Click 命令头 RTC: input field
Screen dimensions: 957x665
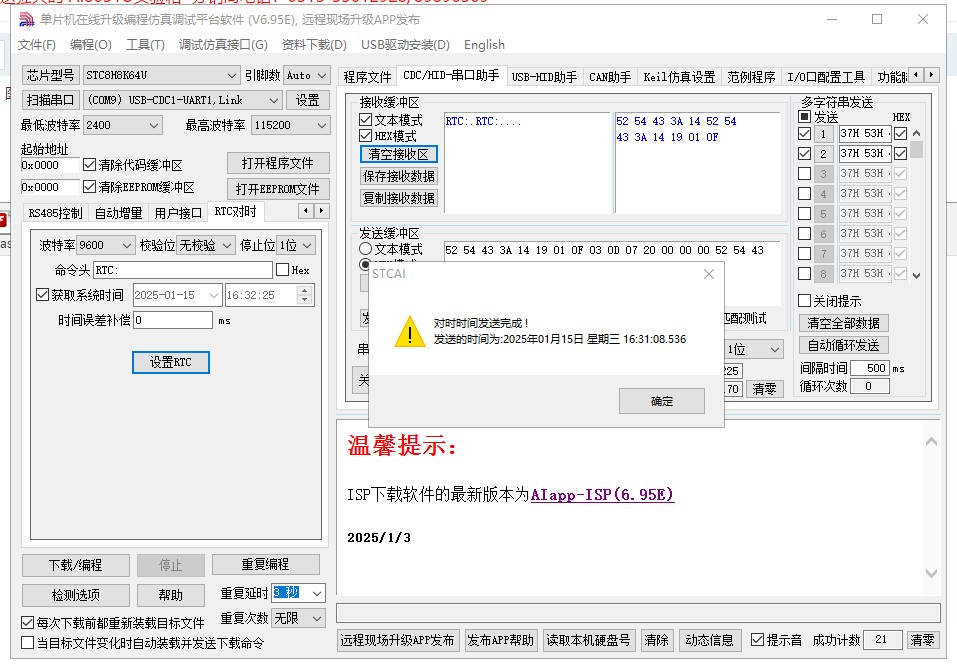click(183, 270)
